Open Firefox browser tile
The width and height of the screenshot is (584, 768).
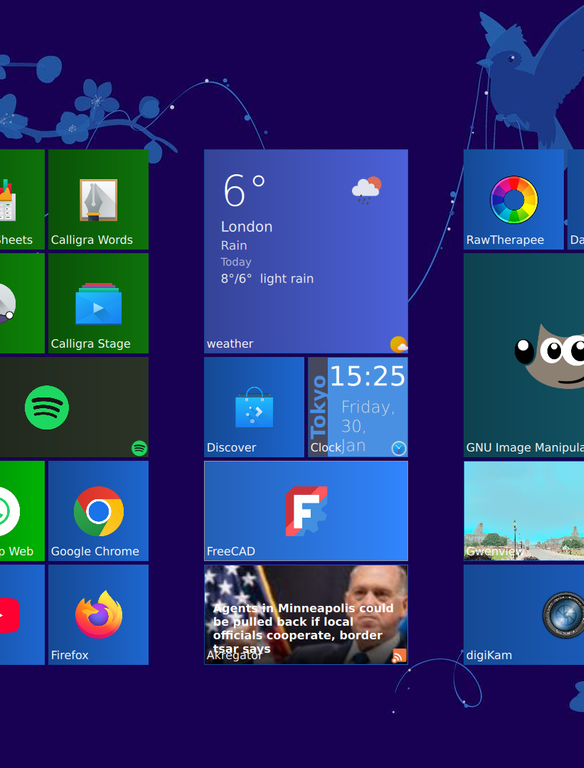coord(98,615)
